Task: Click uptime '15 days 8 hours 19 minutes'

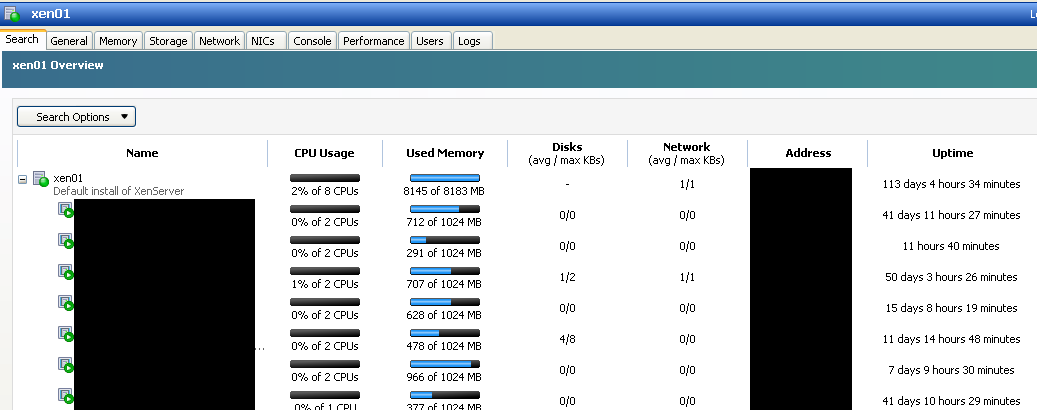Action: (x=951, y=308)
